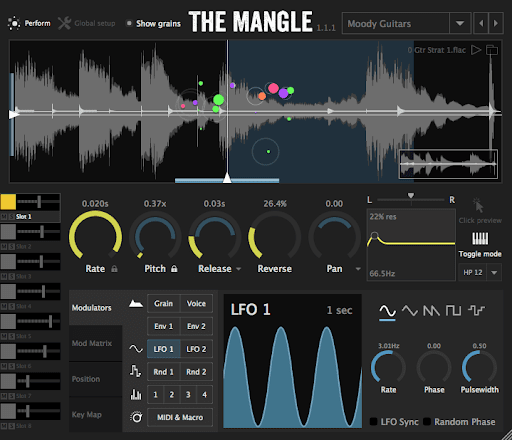Expand the Release parameter dropdown arrow

tap(239, 269)
